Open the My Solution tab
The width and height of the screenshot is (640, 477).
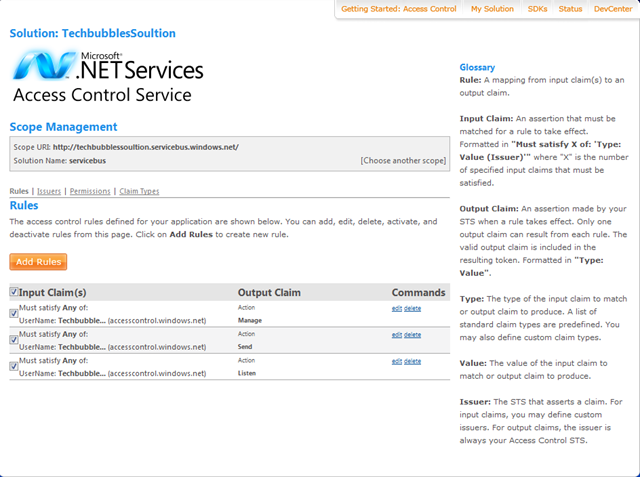coord(492,9)
